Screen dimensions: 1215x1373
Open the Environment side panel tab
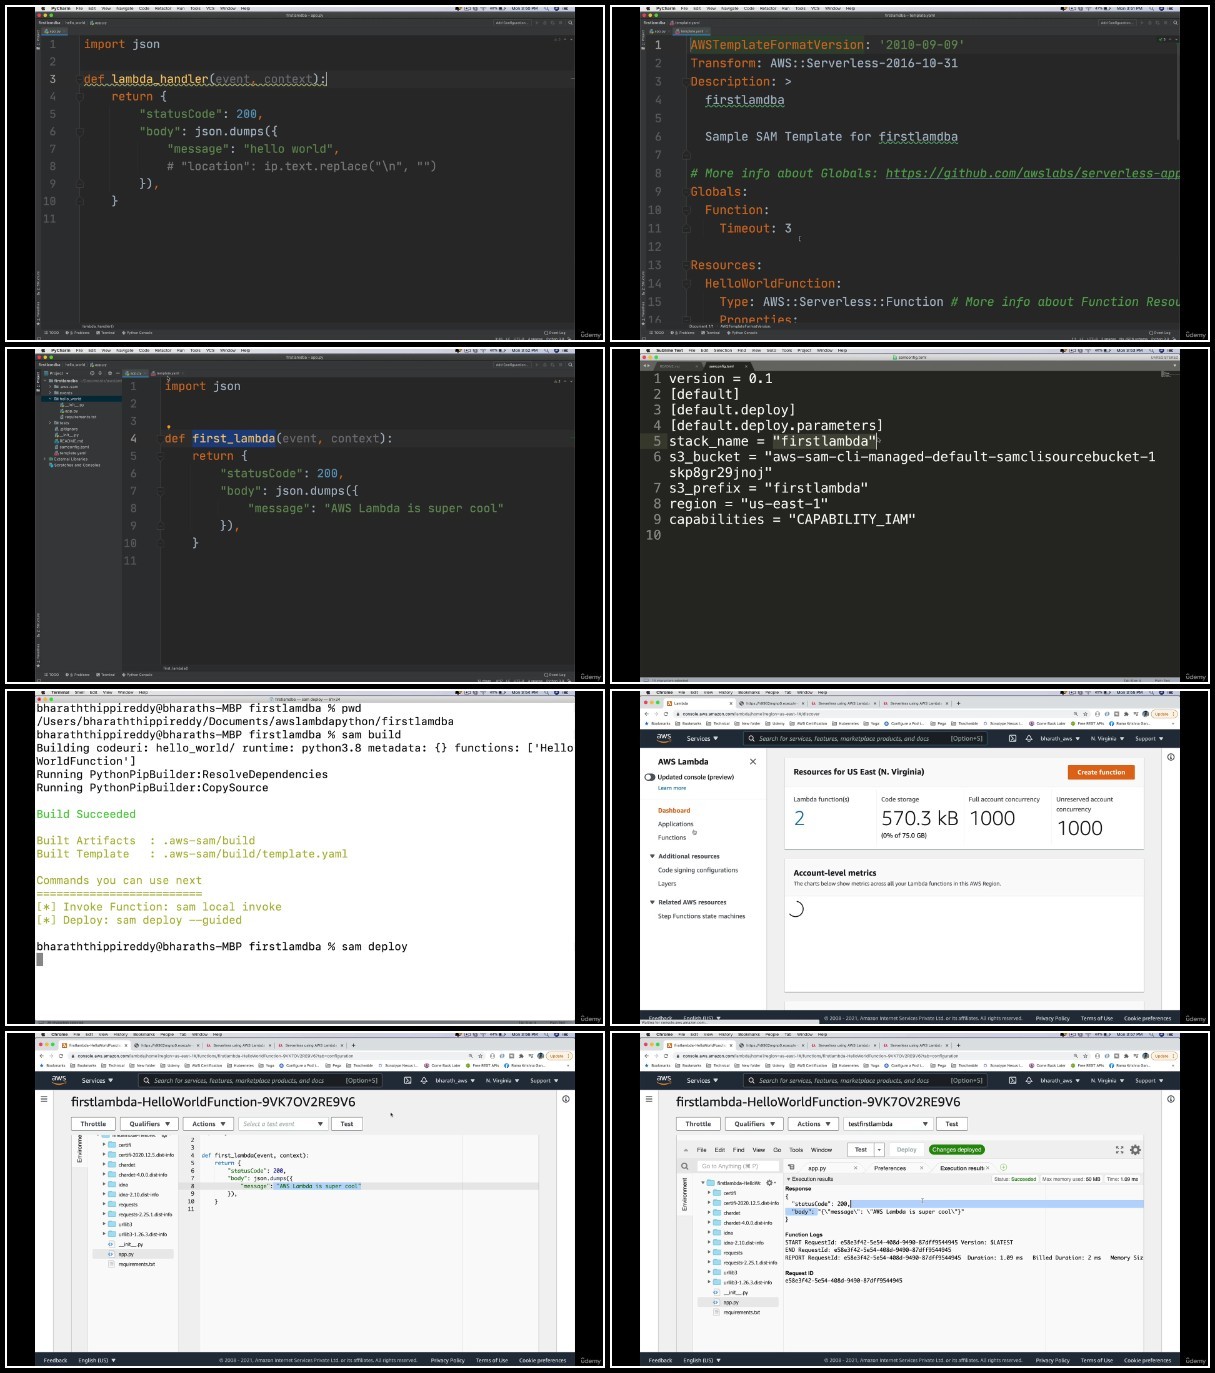(685, 1192)
